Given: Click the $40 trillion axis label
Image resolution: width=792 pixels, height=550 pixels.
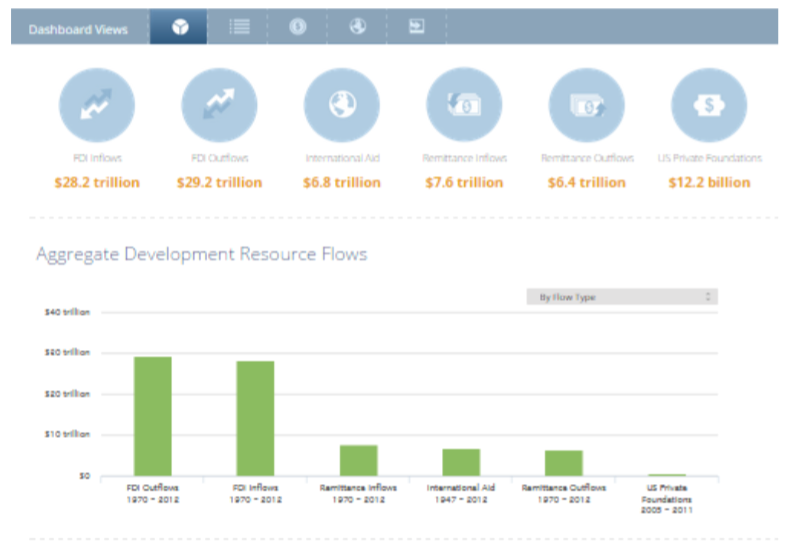Looking at the screenshot, I should click(x=67, y=312).
